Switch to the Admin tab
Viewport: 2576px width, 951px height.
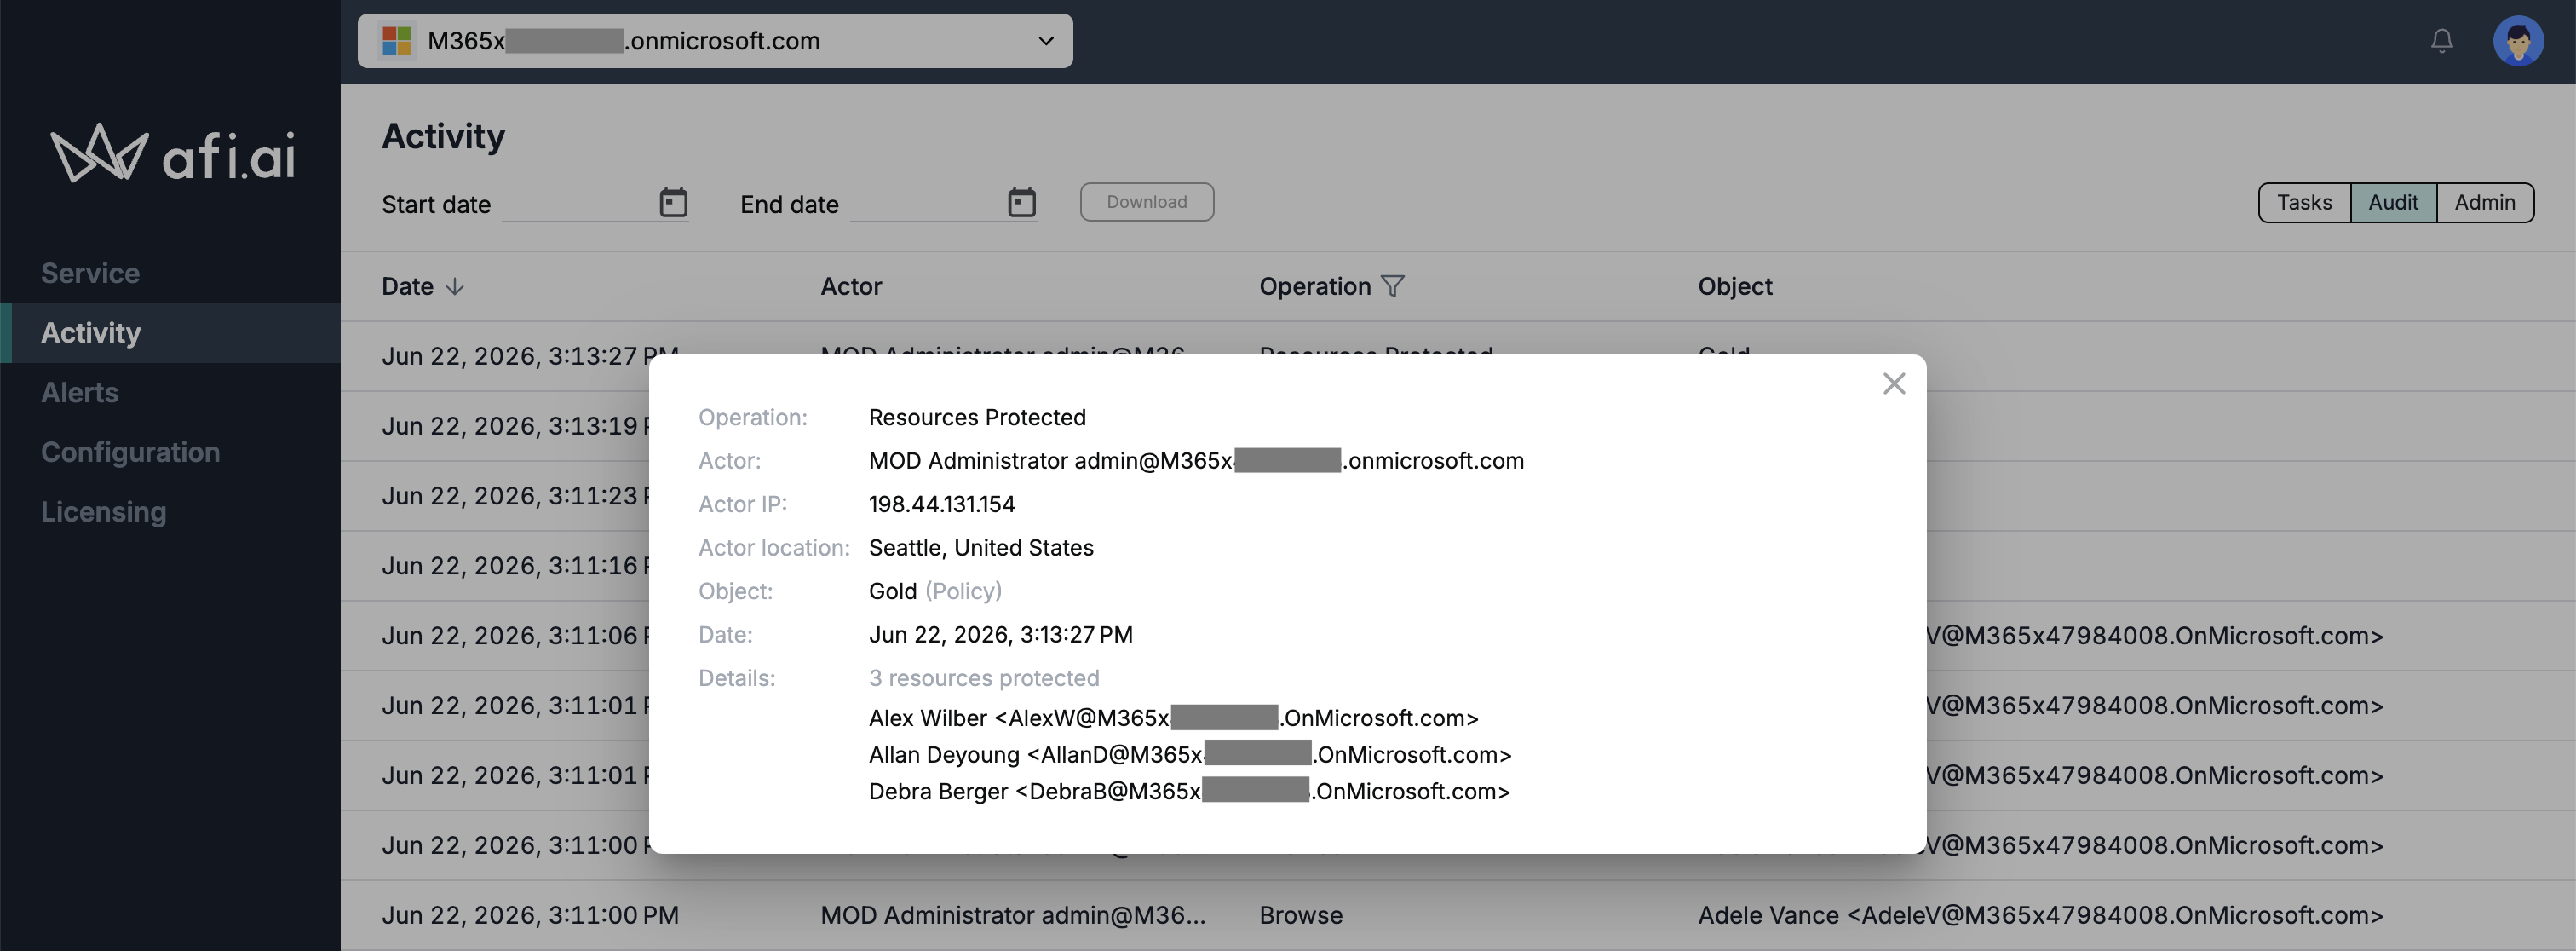point(2485,202)
